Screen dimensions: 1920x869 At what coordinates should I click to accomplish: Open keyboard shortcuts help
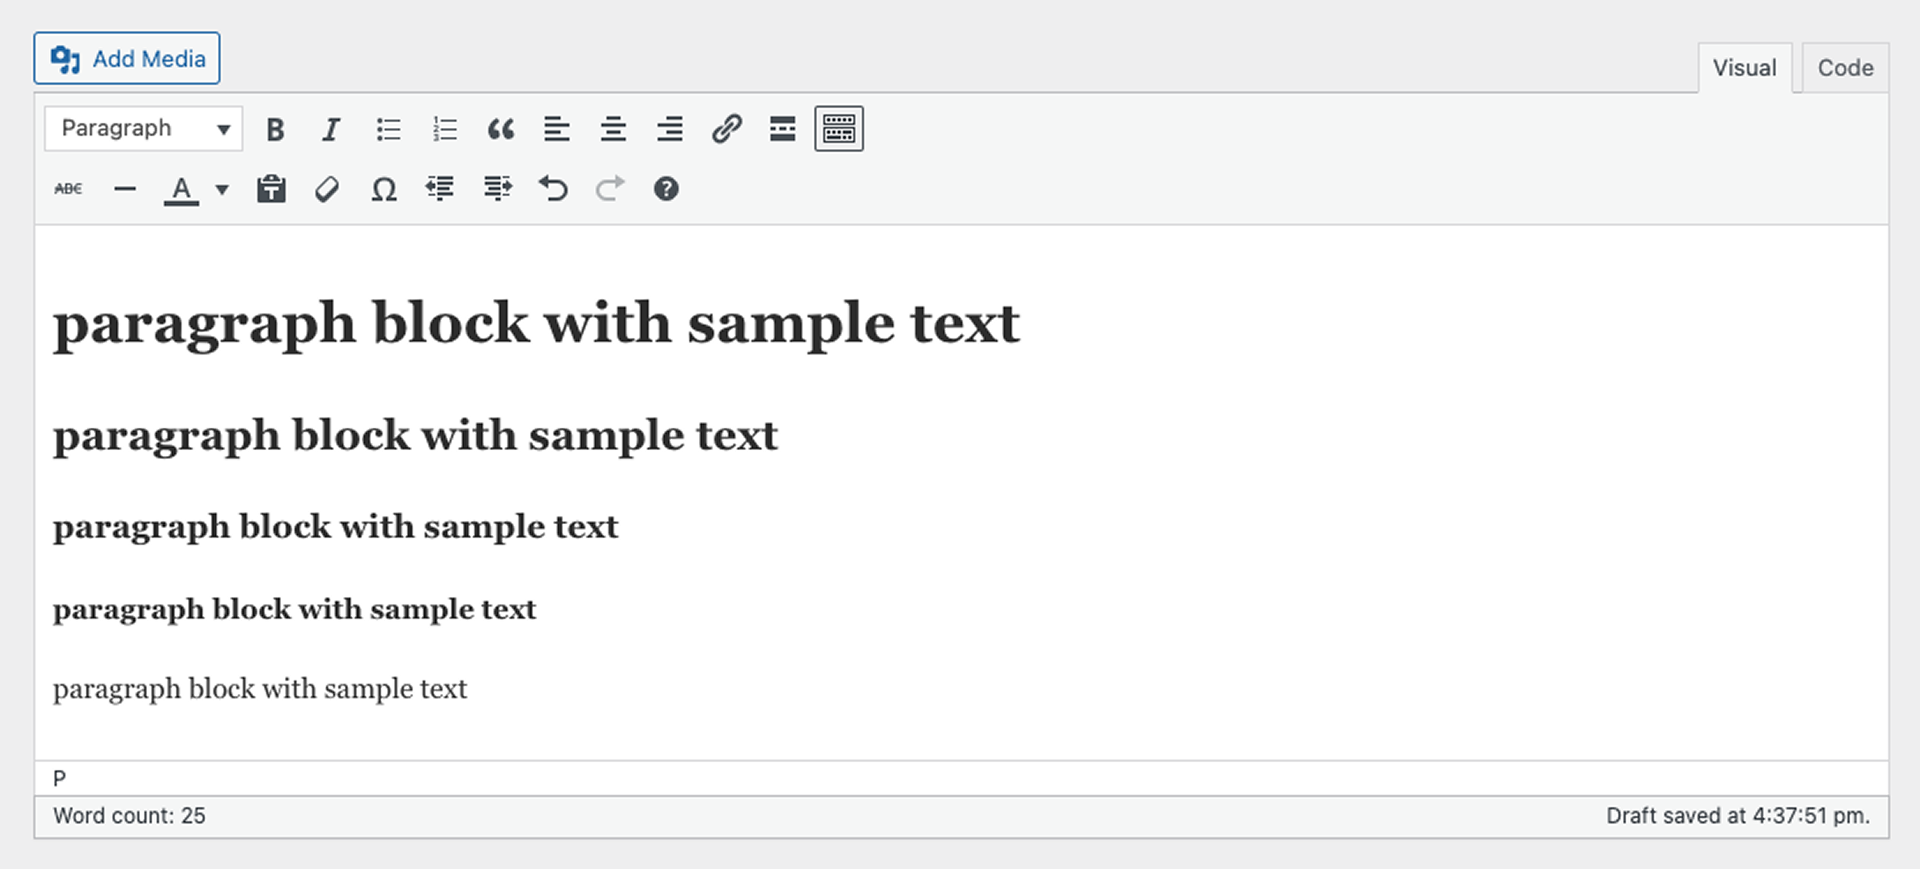click(x=666, y=189)
